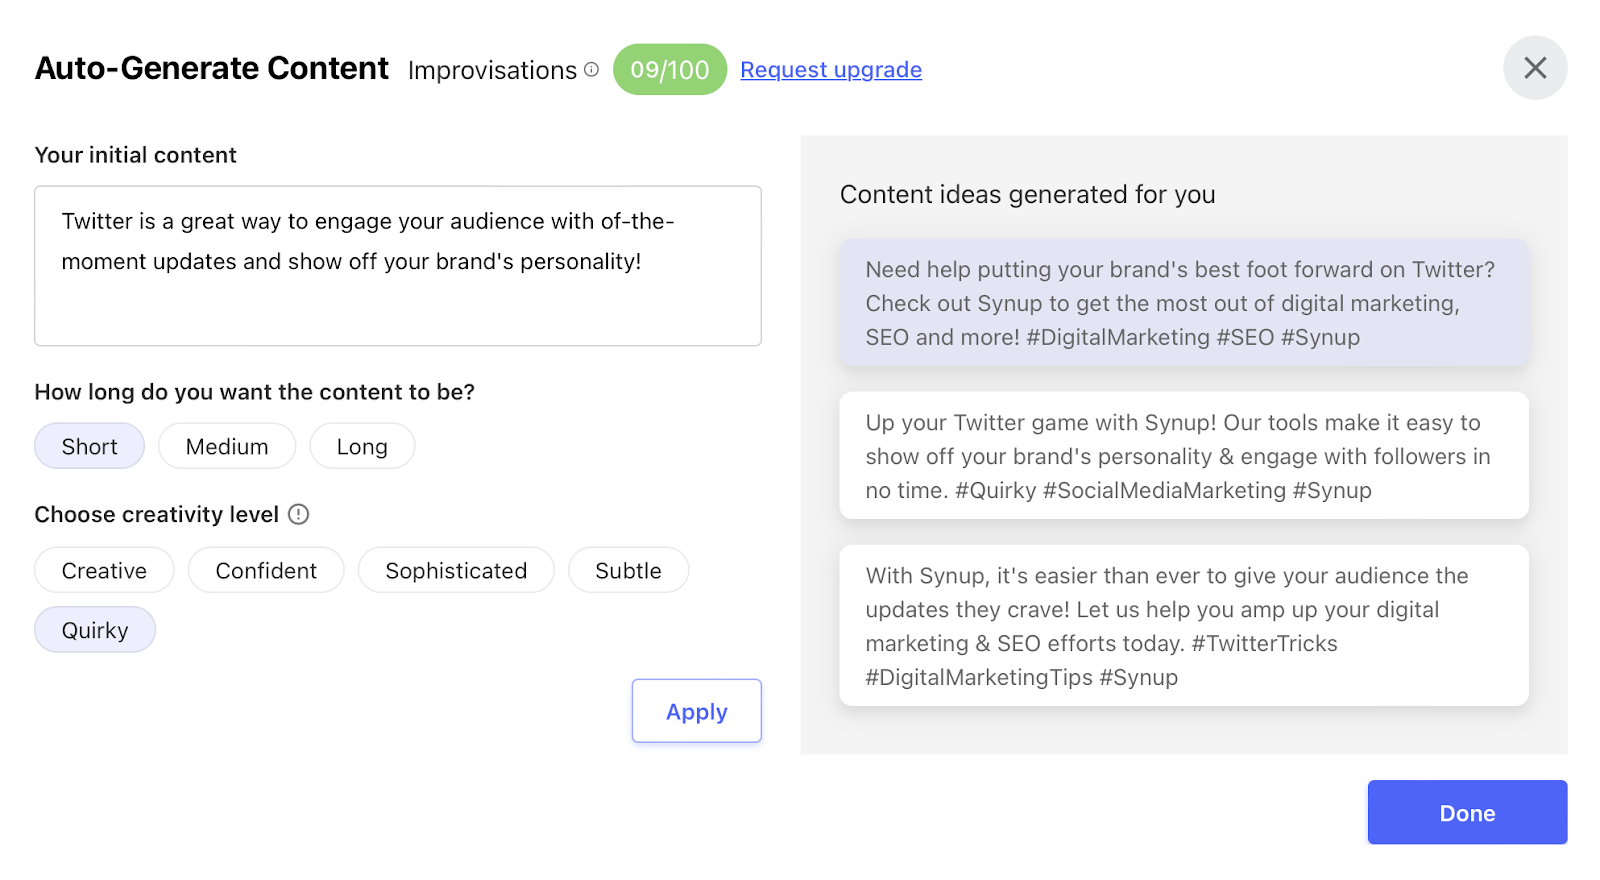Select the 'With Synup, it's easier' idea
The width and height of the screenshot is (1600, 880).
click(x=1184, y=626)
